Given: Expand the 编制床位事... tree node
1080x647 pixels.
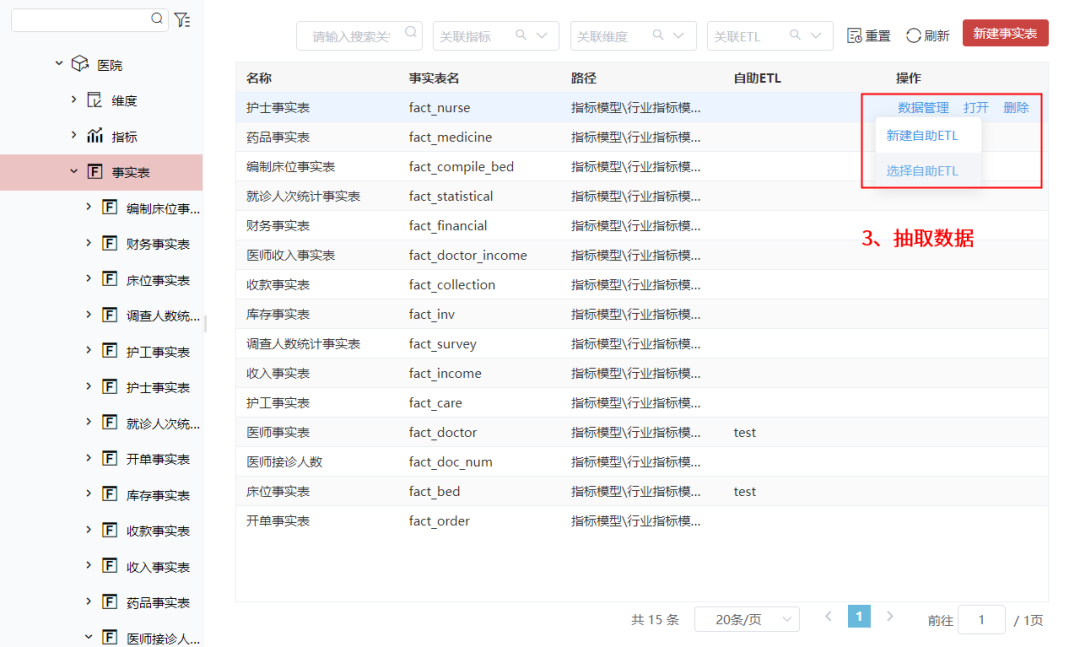Looking at the screenshot, I should [88, 207].
